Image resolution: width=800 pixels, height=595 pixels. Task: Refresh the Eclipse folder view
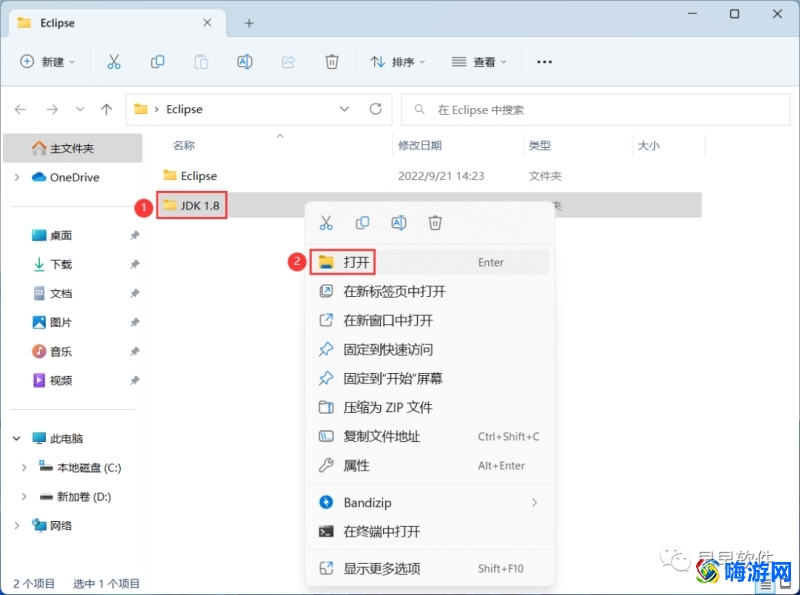376,109
